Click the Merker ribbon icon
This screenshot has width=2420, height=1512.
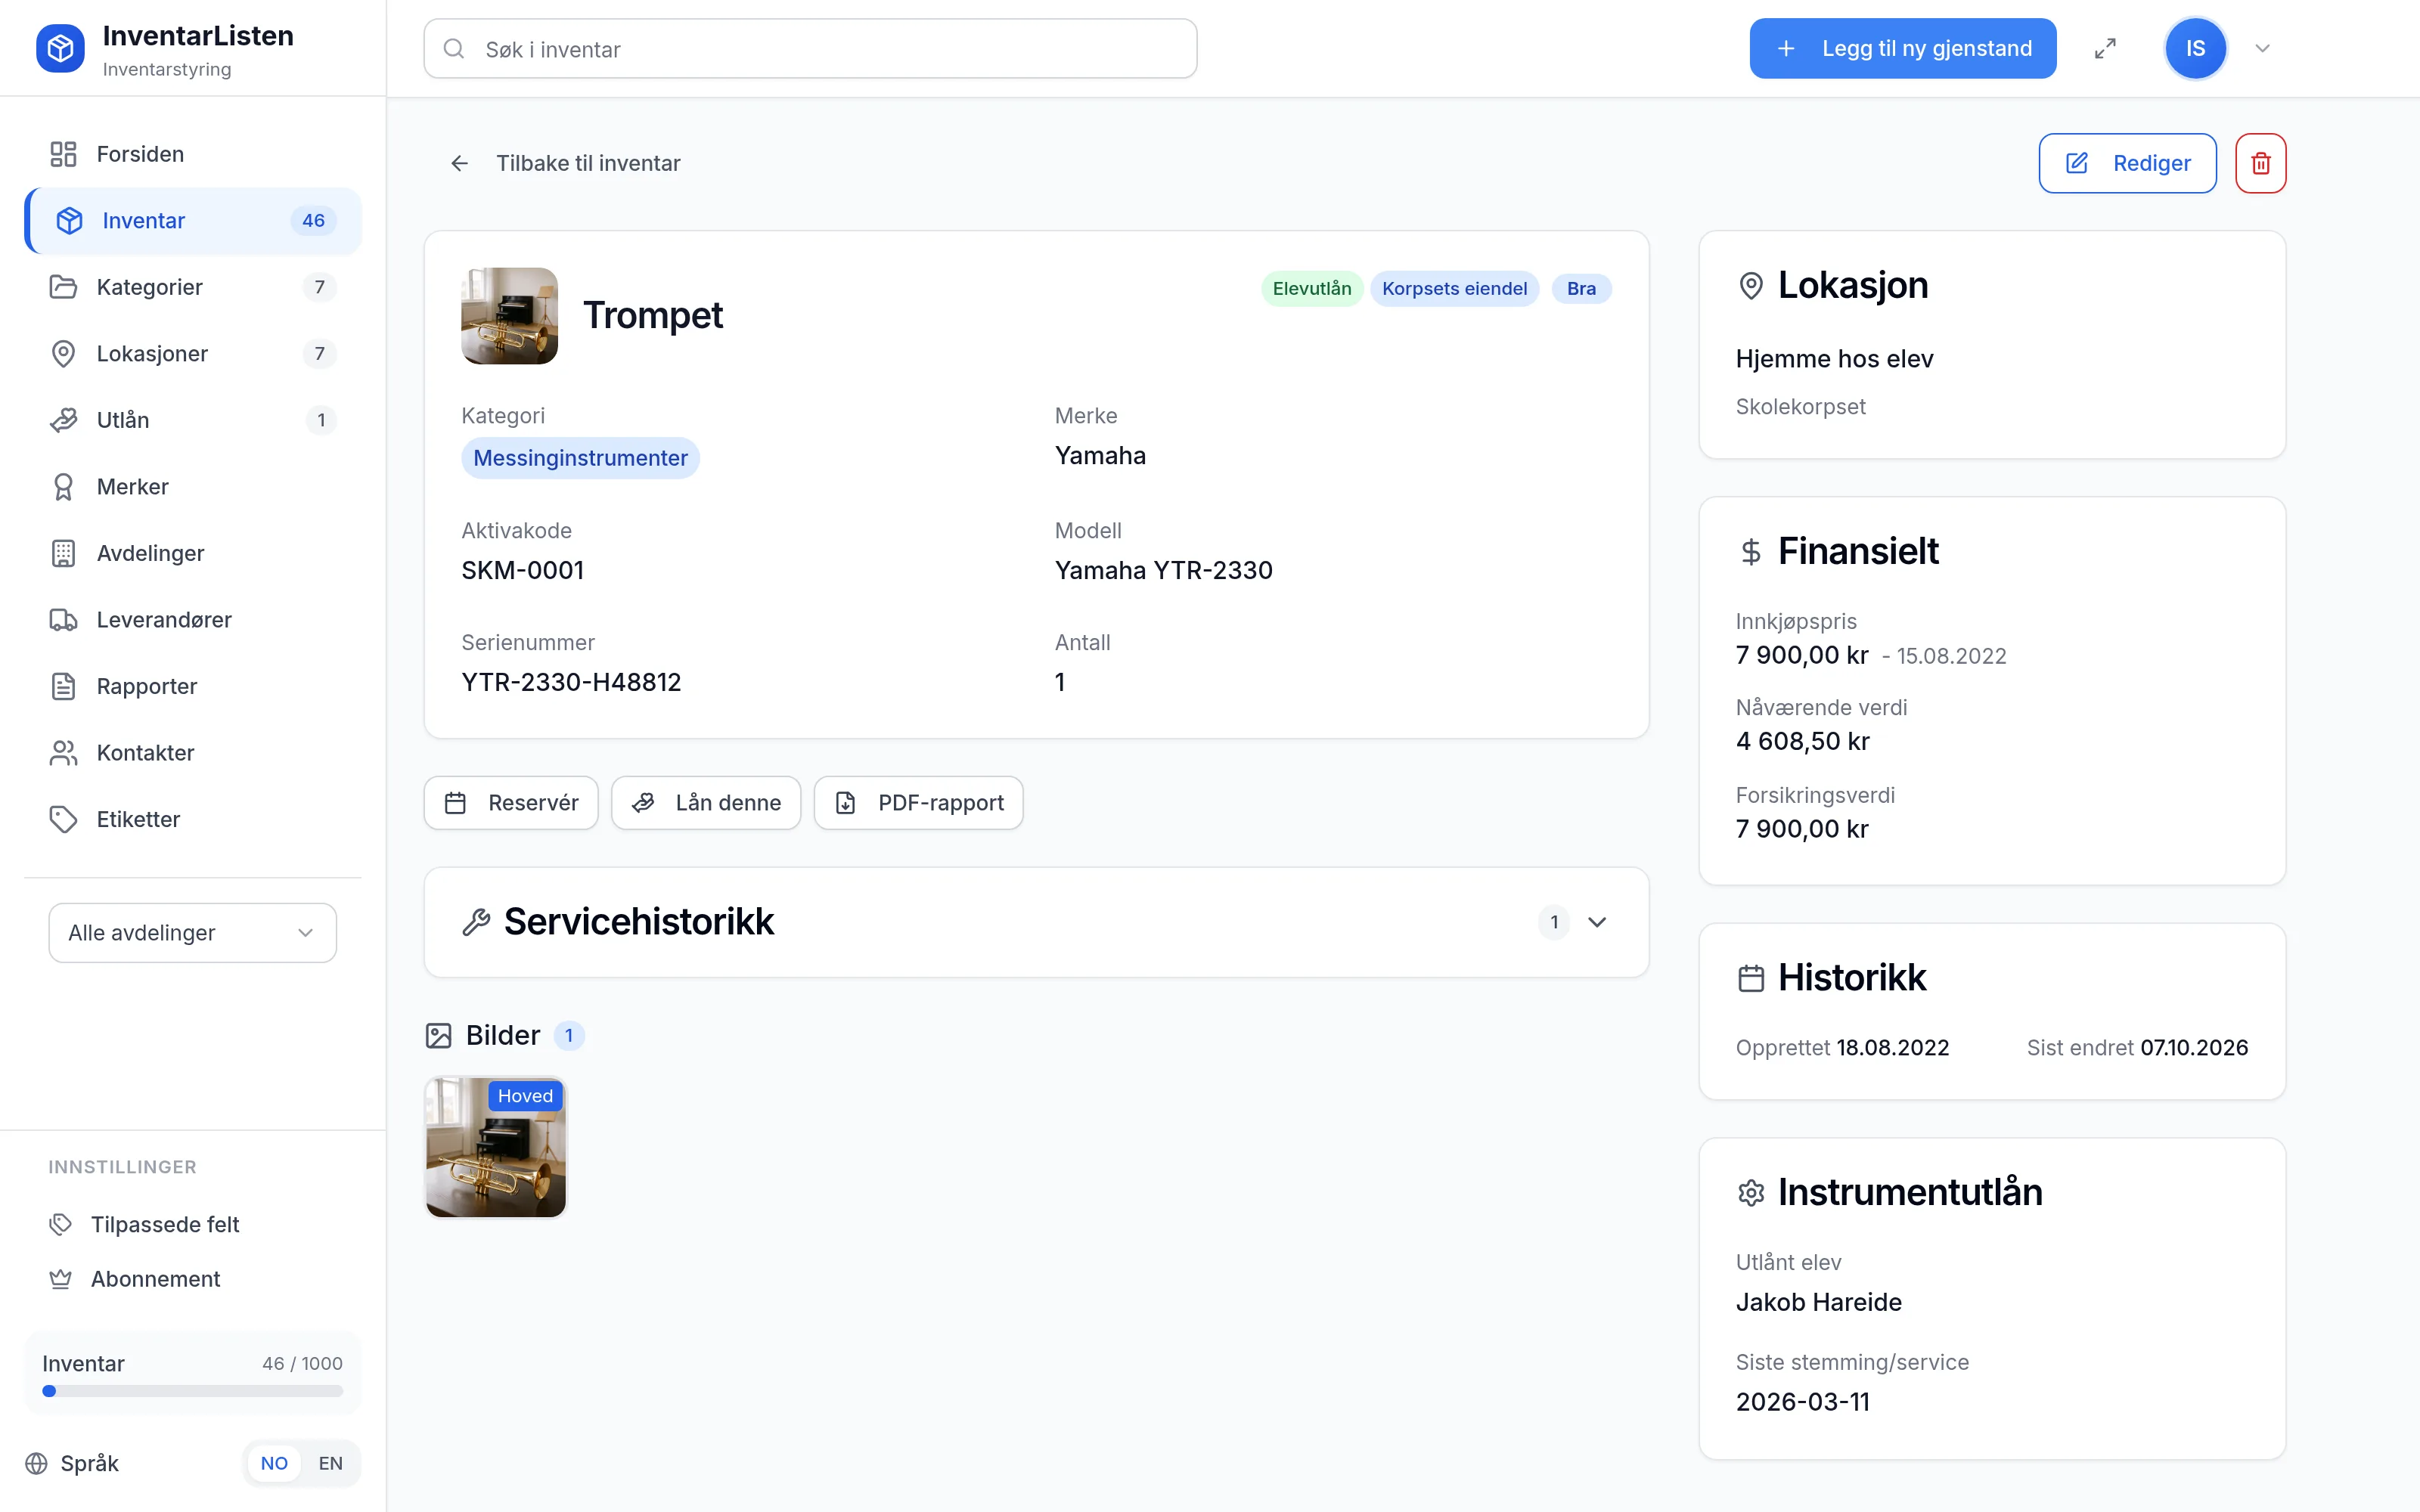tap(63, 487)
